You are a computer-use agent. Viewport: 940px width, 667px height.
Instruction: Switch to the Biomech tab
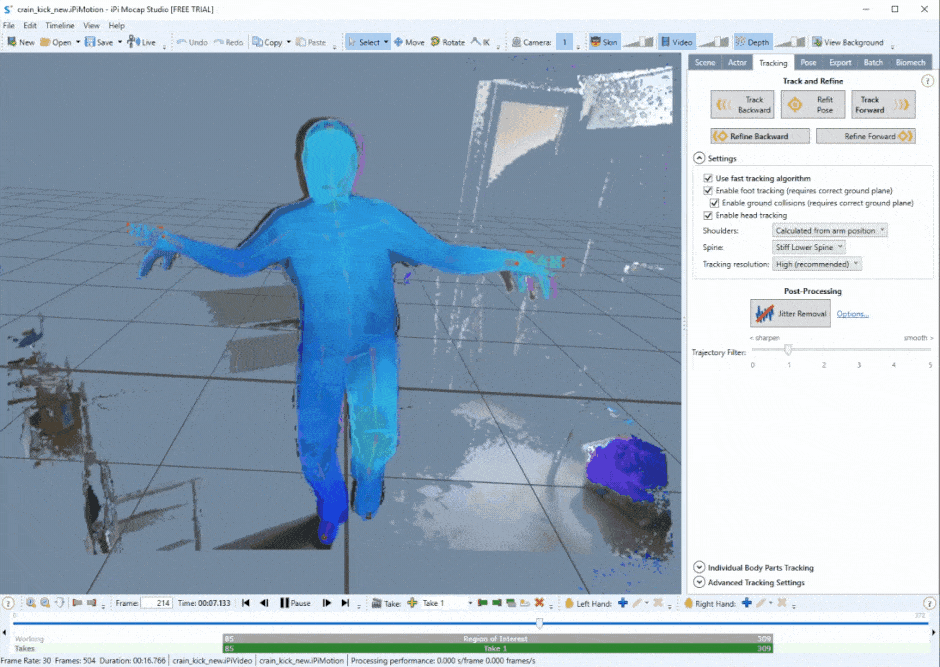pyautogui.click(x=910, y=62)
